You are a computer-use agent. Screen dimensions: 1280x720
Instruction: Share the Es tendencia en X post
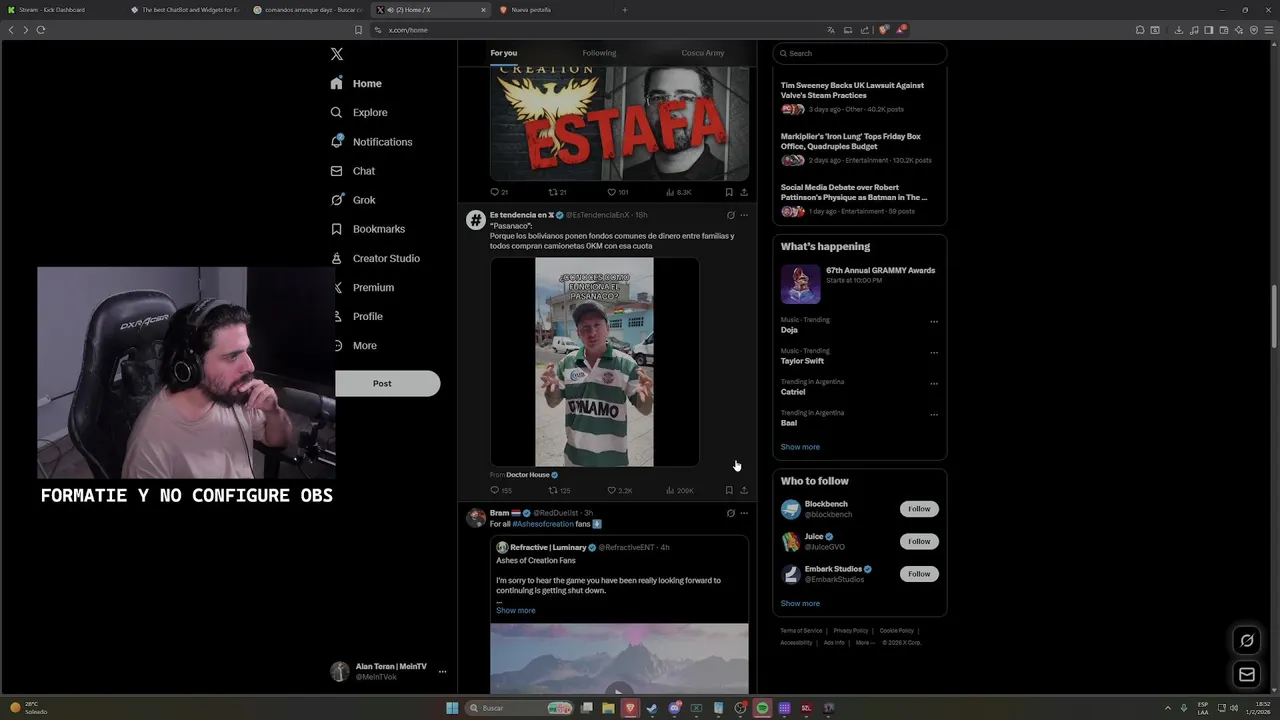point(744,491)
